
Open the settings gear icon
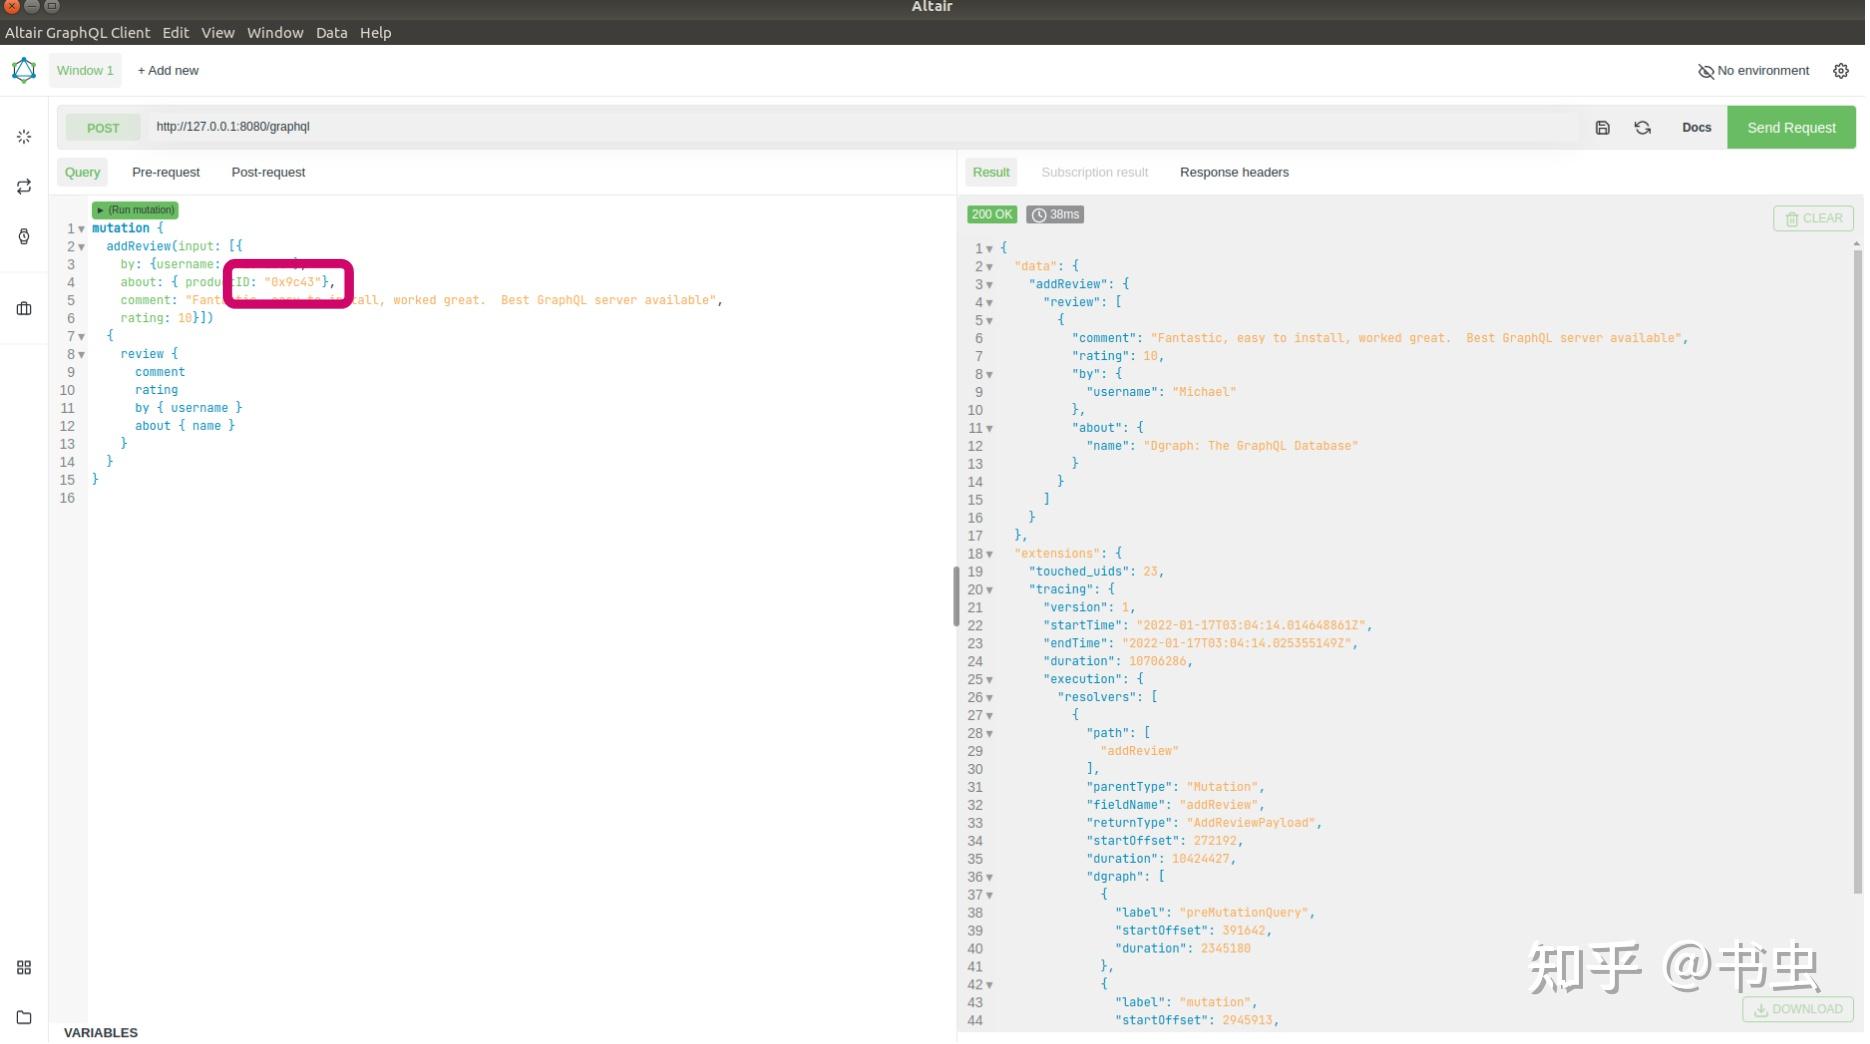[1840, 71]
